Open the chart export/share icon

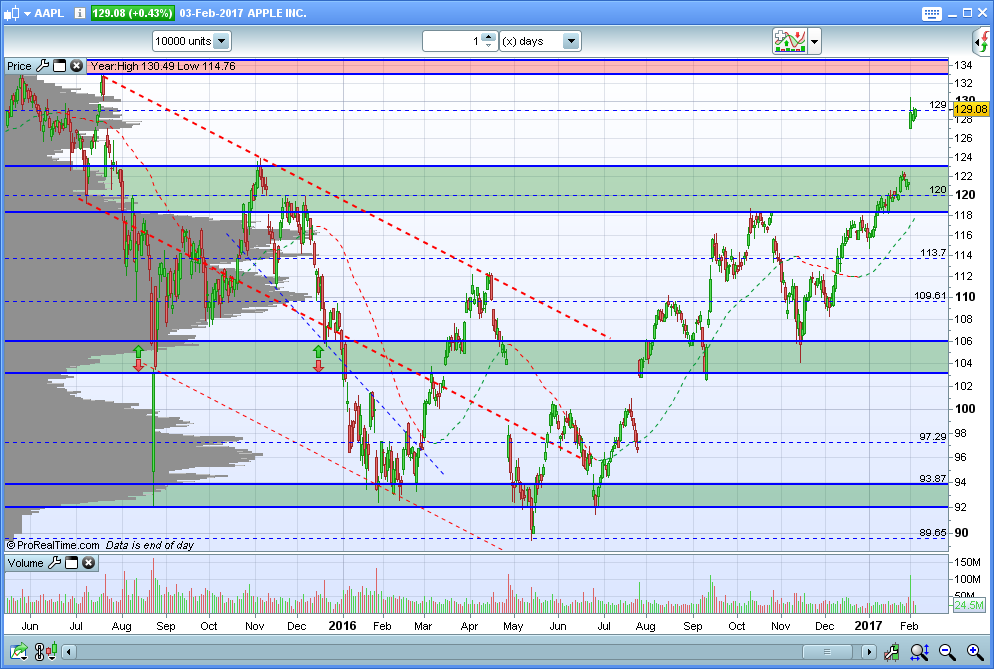pyautogui.click(x=19, y=651)
